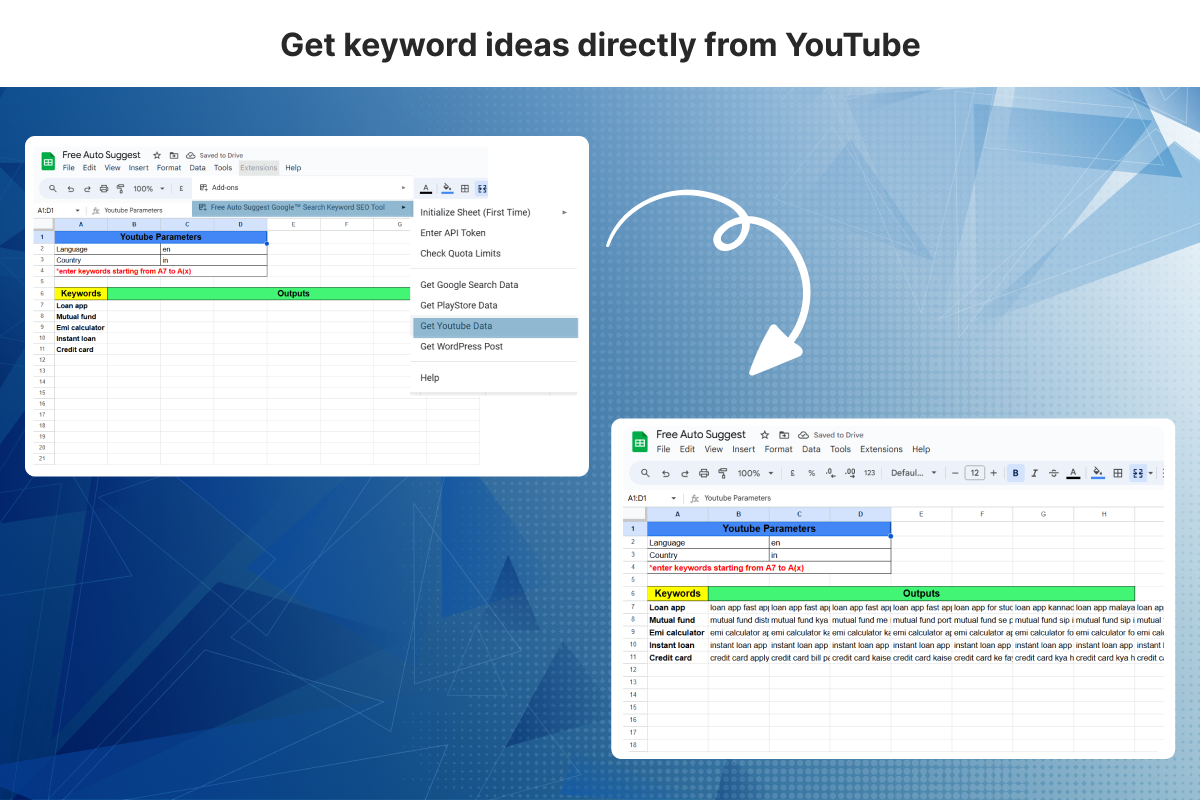Open Data menu in right window
Screen dimensions: 1200x800
(x=811, y=449)
